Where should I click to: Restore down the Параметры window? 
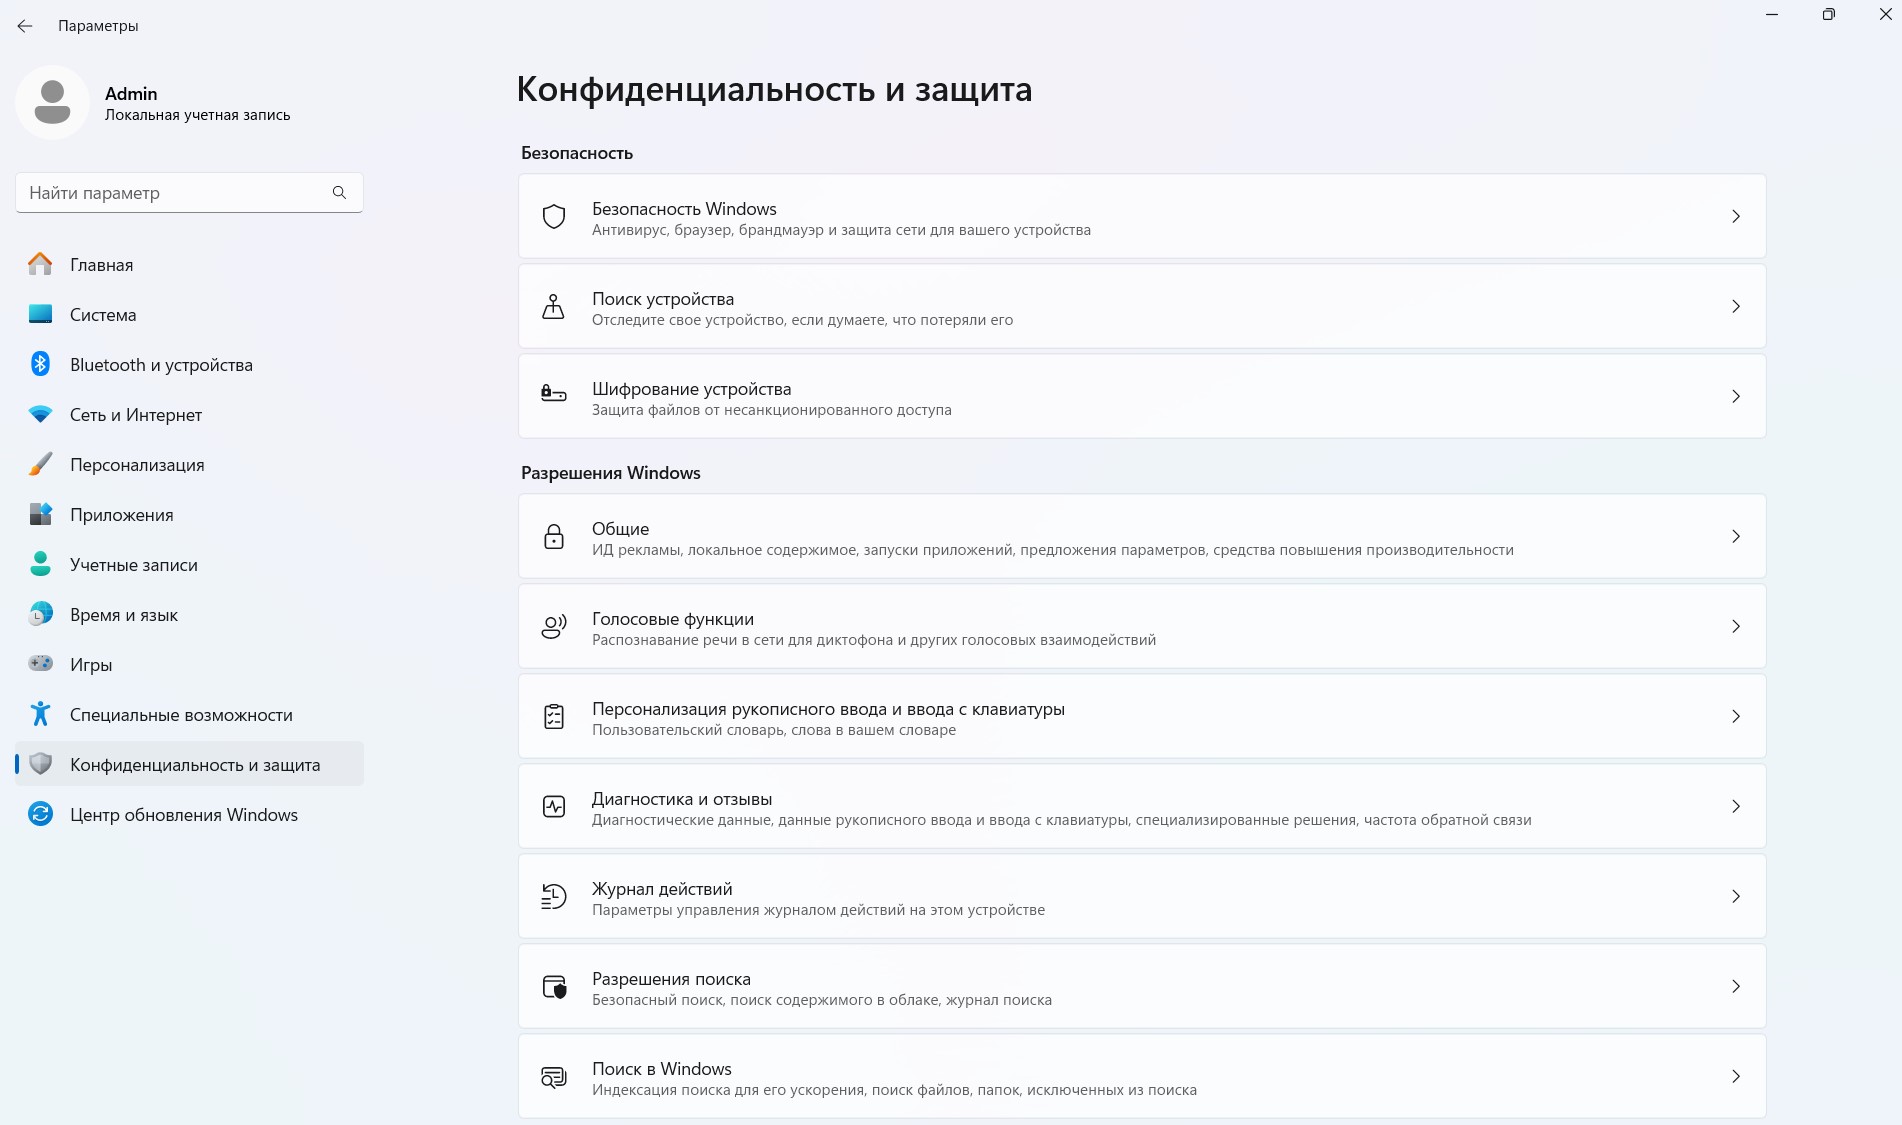pos(1829,15)
